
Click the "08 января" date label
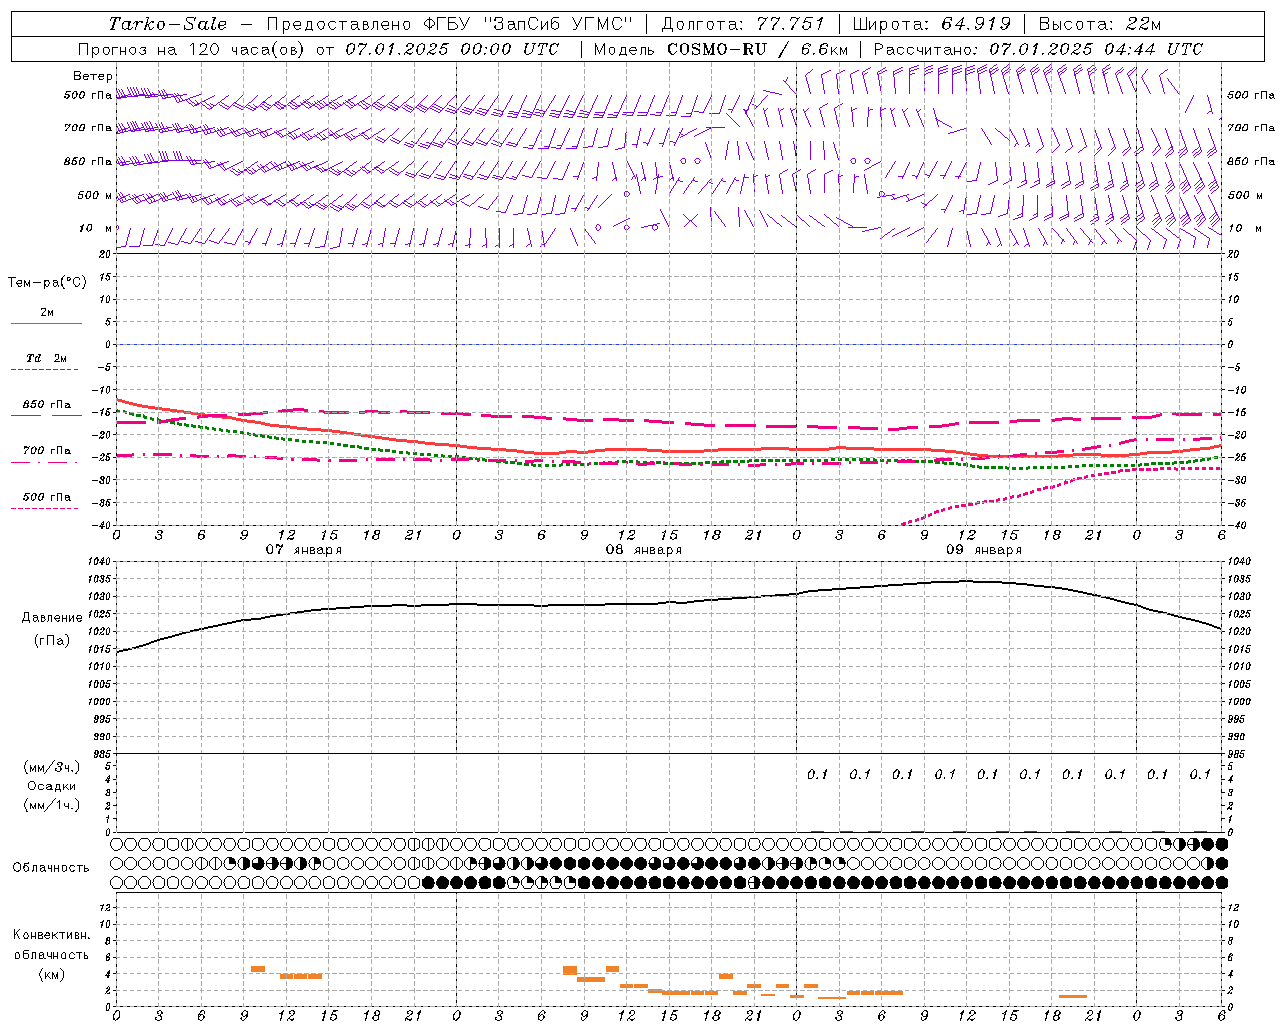click(x=643, y=550)
